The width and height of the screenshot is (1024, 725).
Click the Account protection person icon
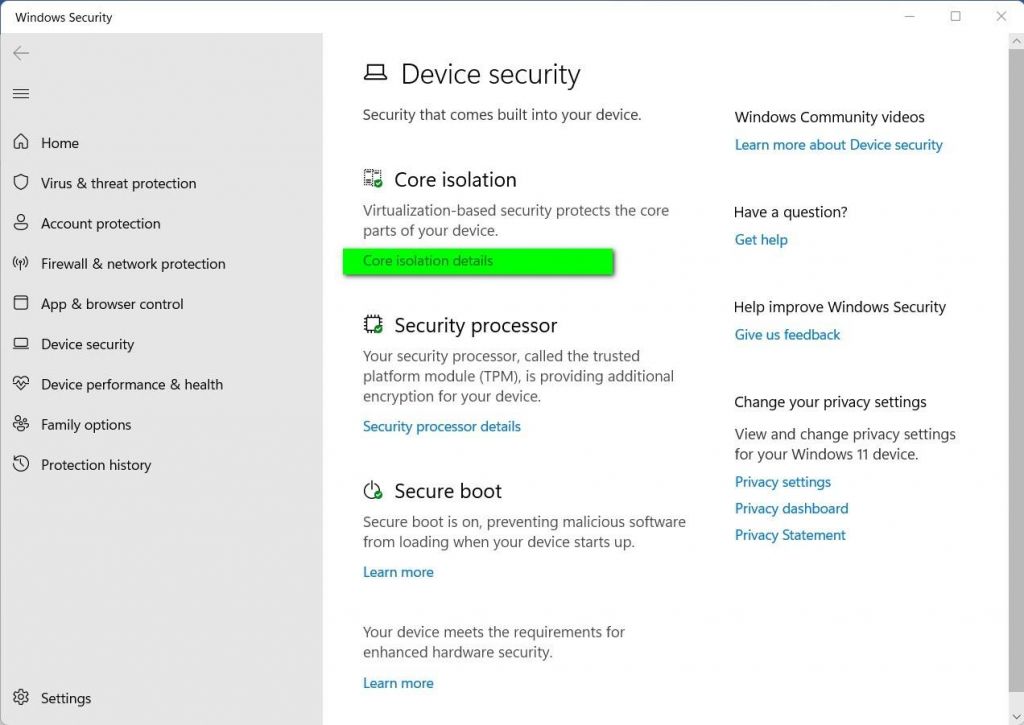pyautogui.click(x=21, y=223)
